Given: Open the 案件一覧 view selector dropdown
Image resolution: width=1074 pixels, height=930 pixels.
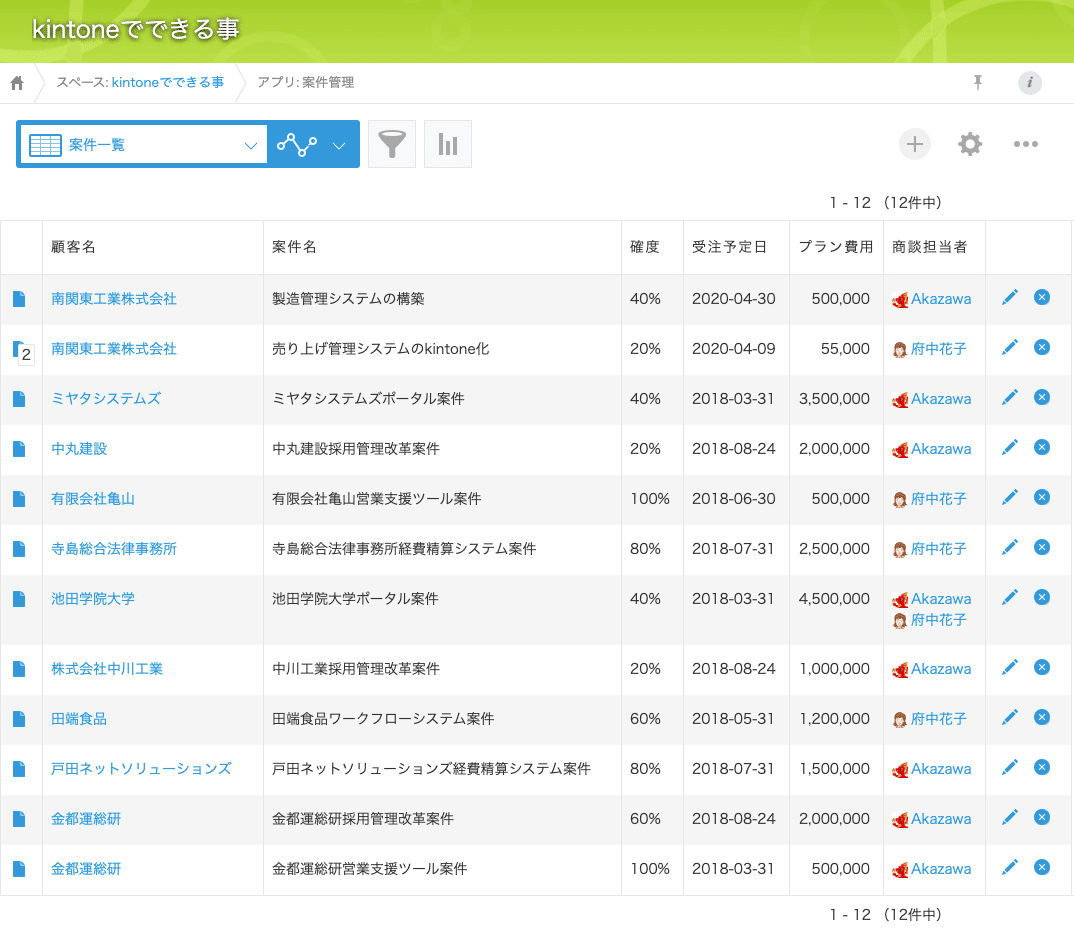Looking at the screenshot, I should 143,144.
